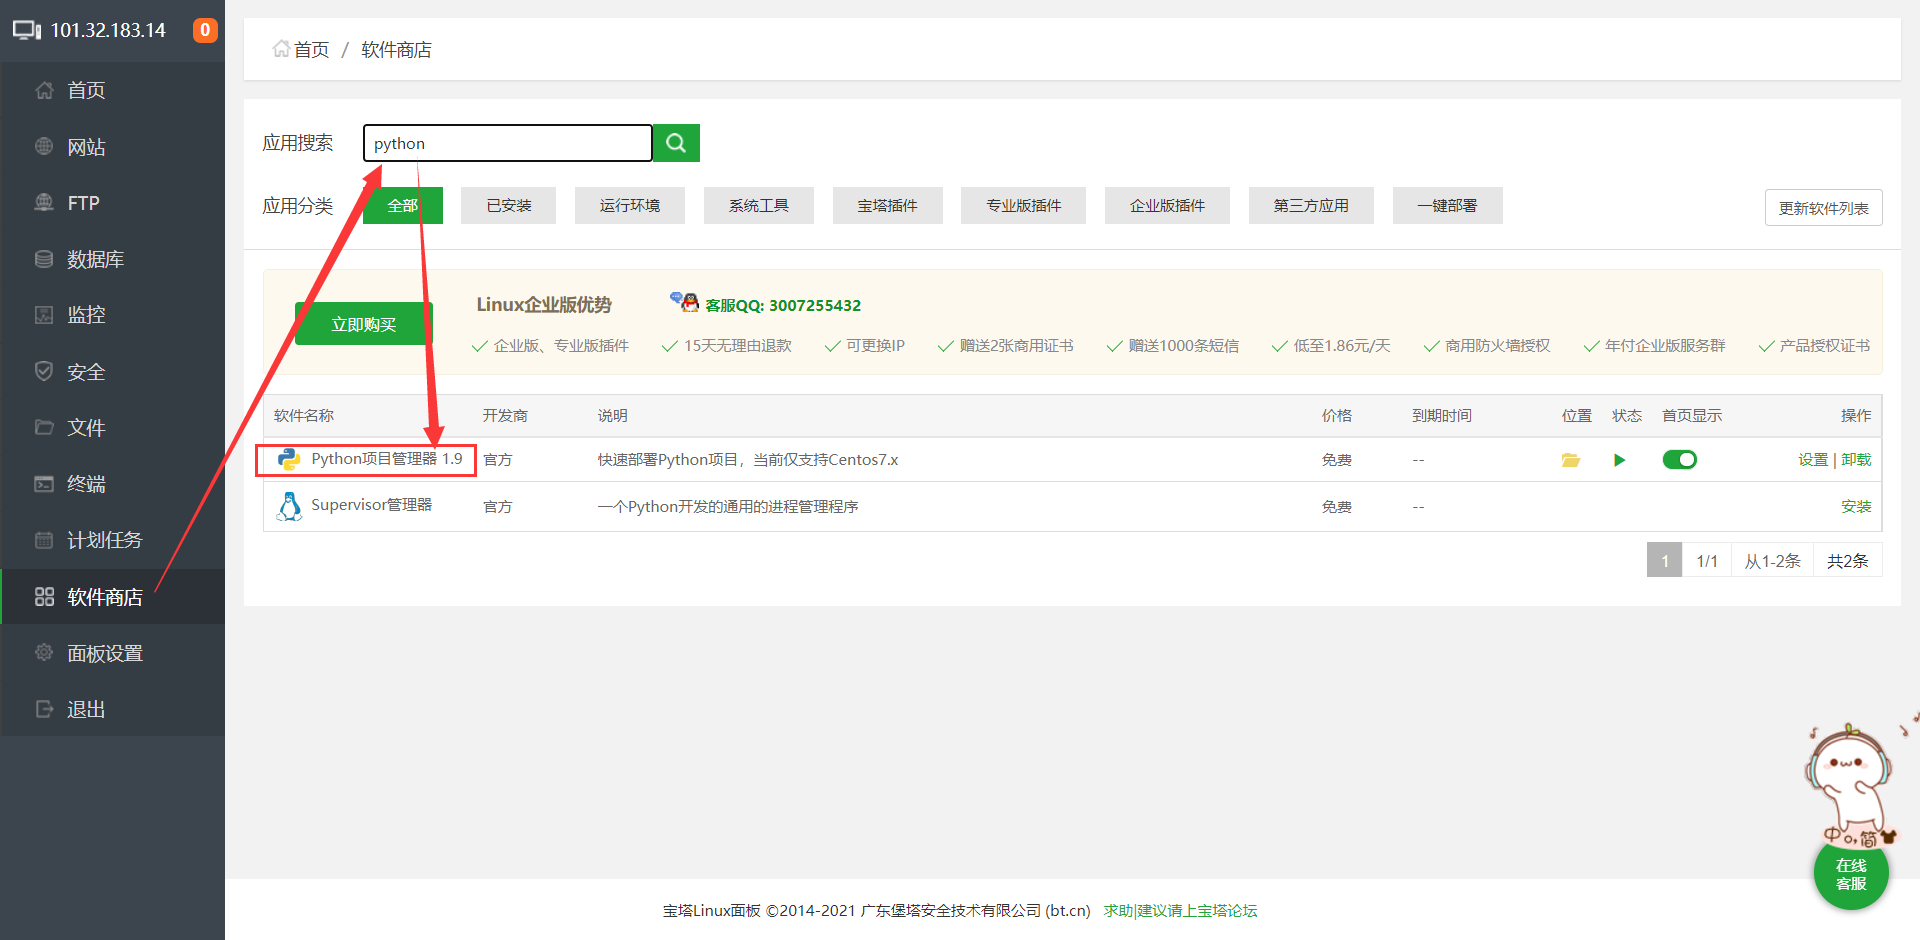Click the monitor icon beside the server IP
Image resolution: width=1920 pixels, height=940 pixels.
click(27, 30)
